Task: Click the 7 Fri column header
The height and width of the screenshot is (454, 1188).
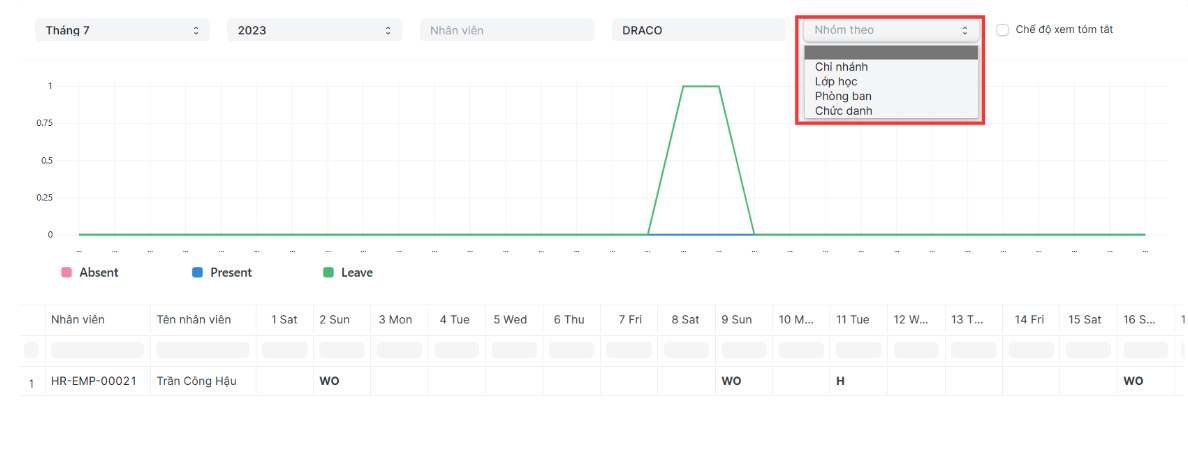Action: tap(629, 320)
